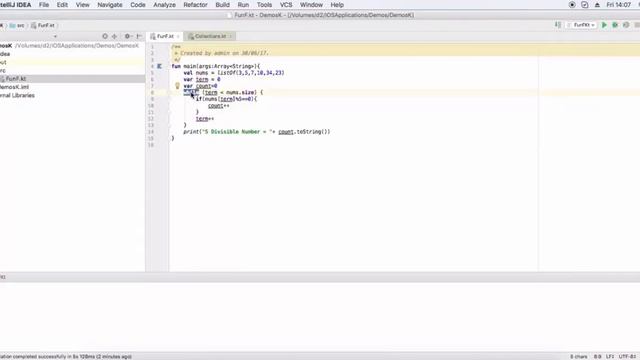This screenshot has width=640, height=360.
Task: Open the File menu
Action: 44,5
